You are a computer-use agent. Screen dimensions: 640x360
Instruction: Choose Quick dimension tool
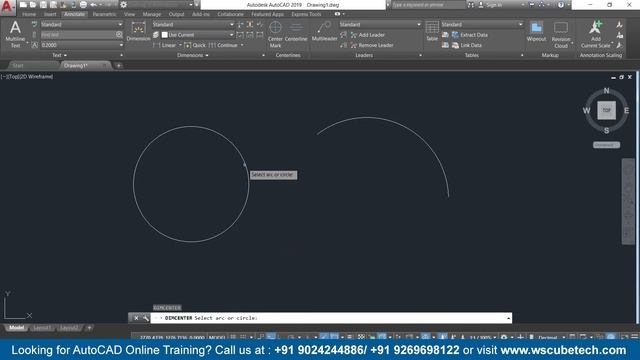[x=195, y=45]
